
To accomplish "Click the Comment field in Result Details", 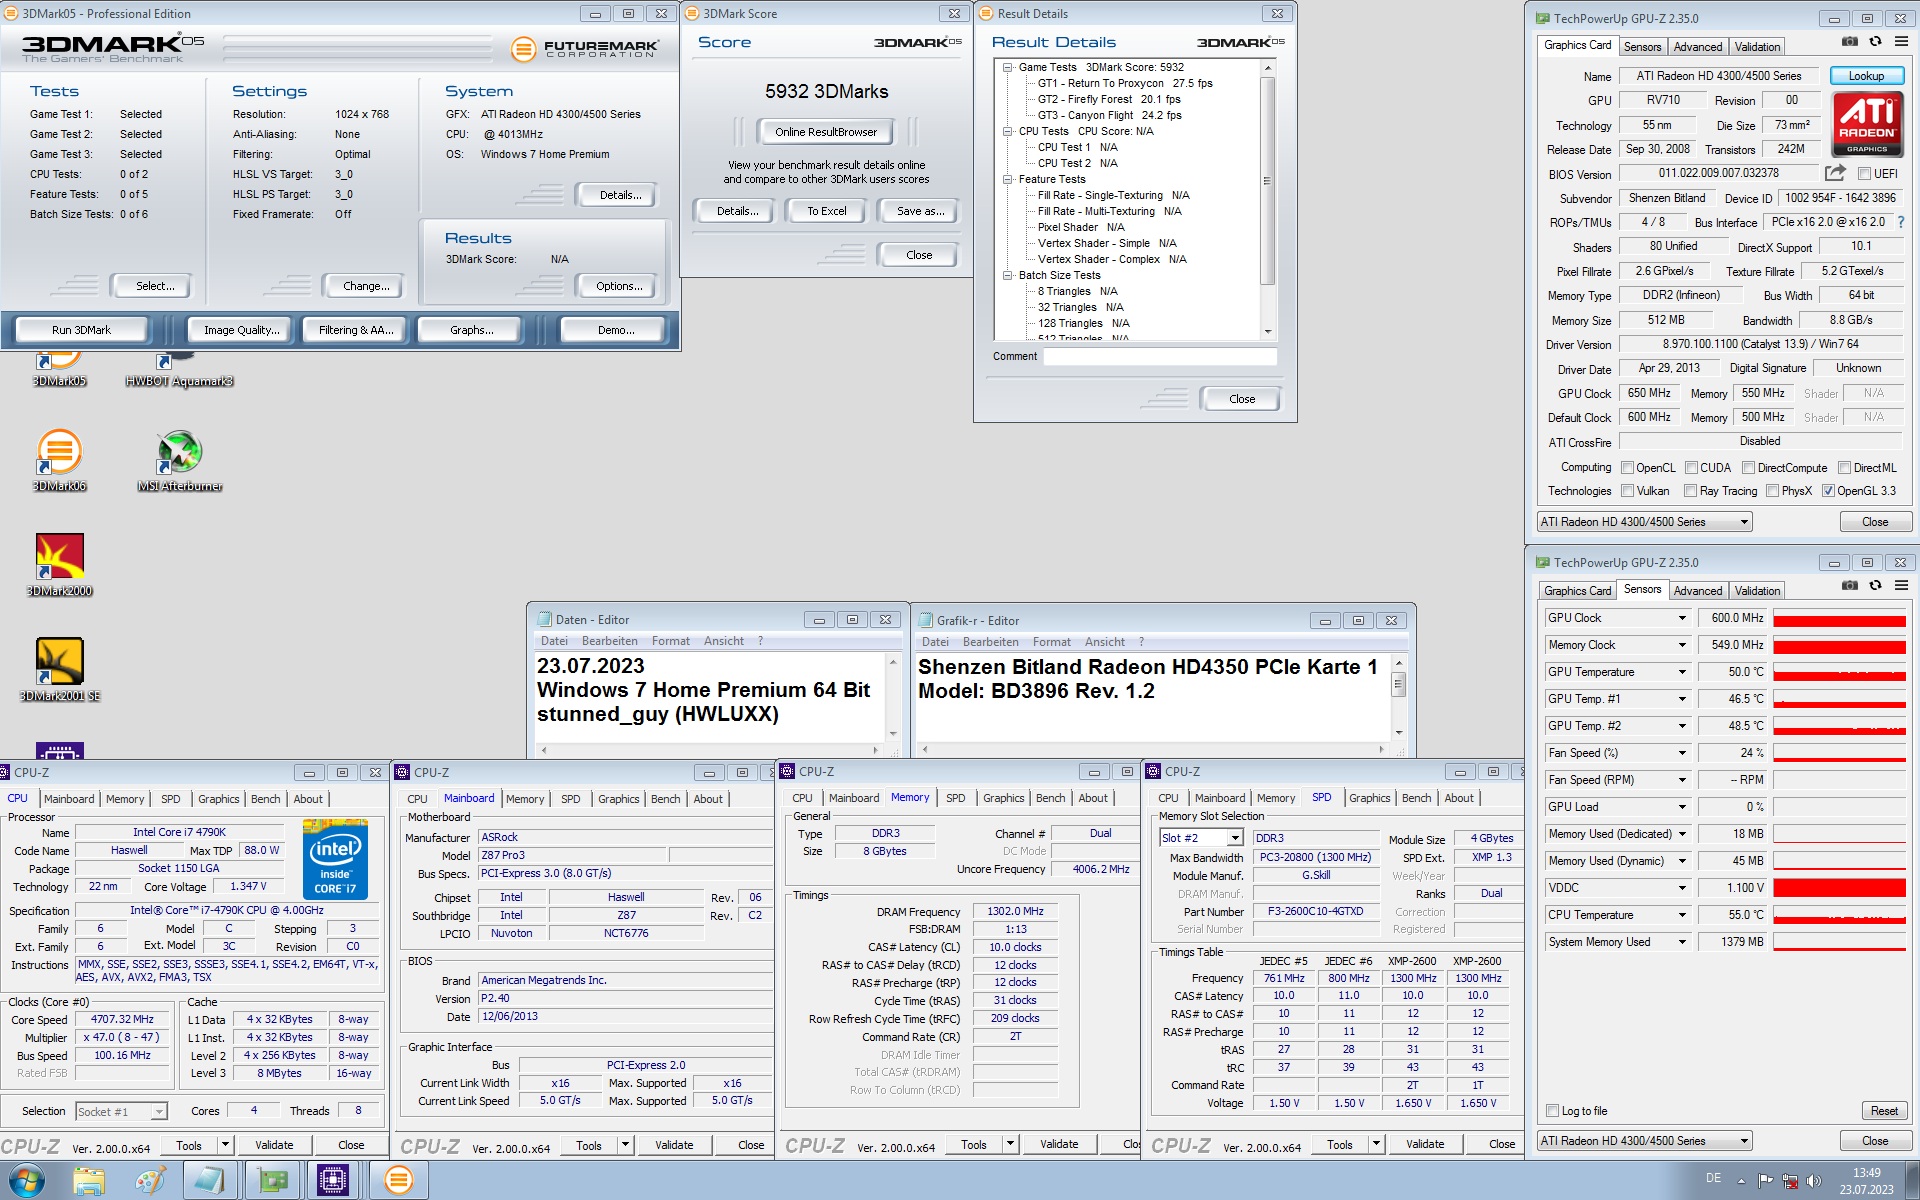I will click(1160, 357).
